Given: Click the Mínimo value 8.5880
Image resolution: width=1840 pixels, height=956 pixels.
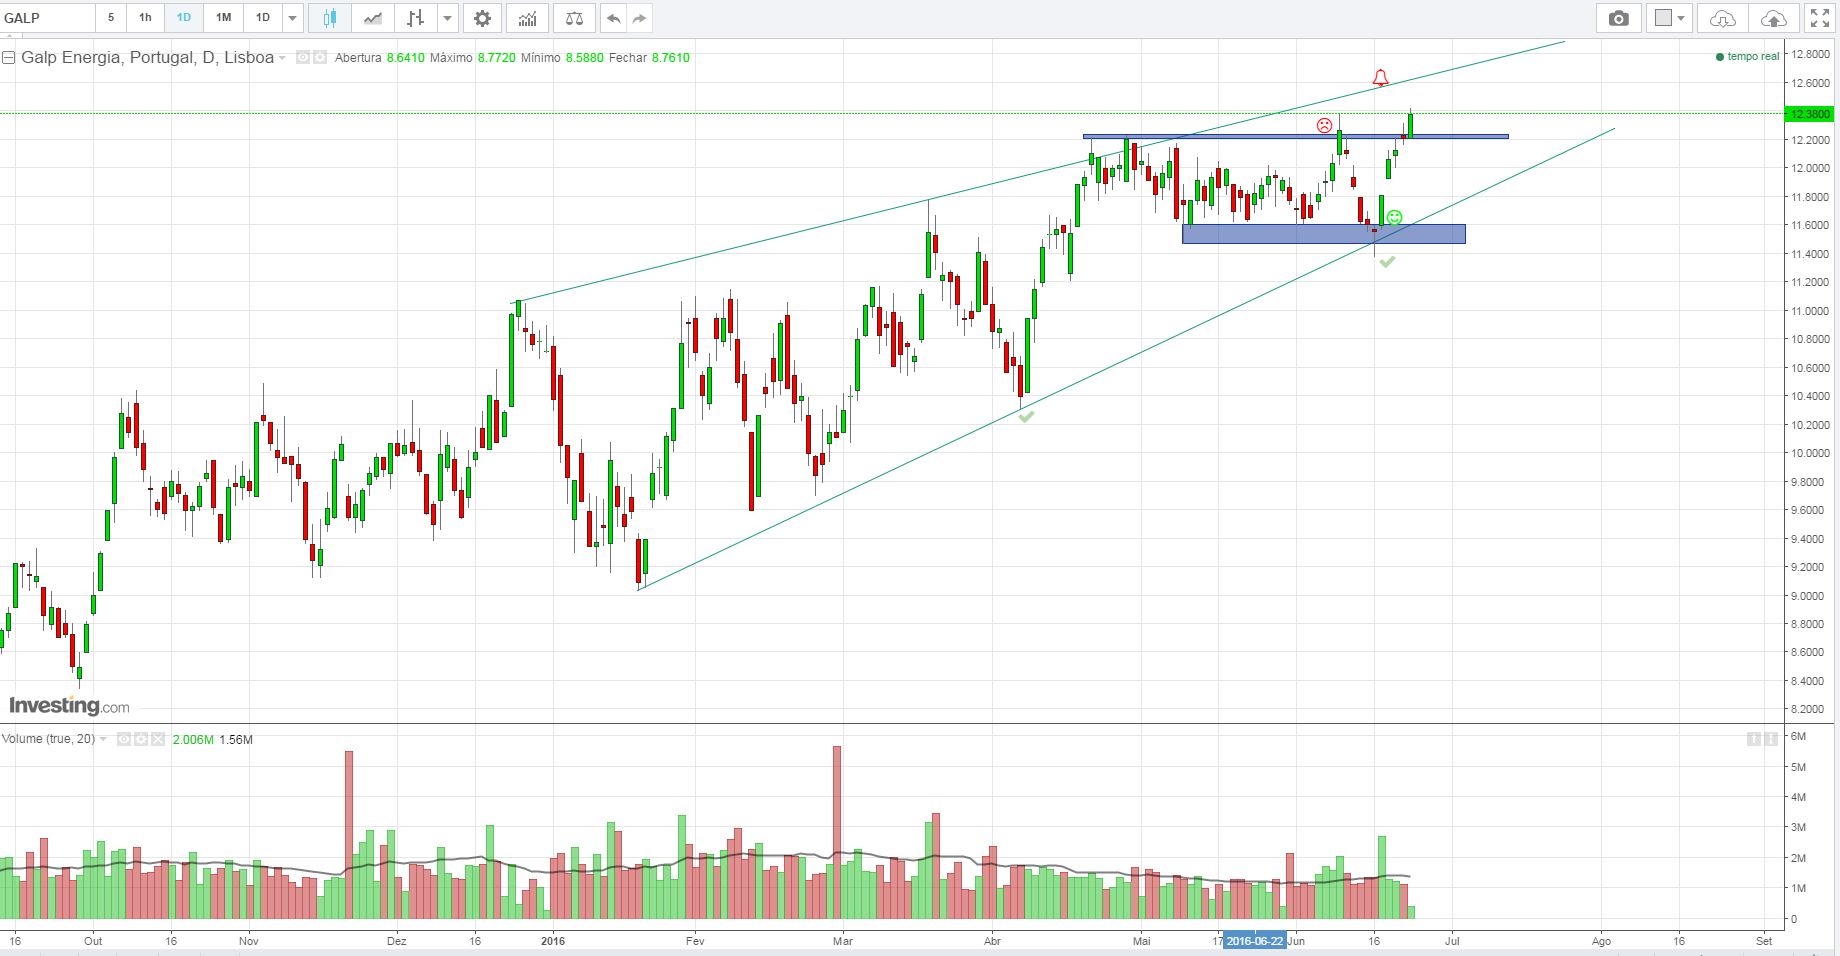Looking at the screenshot, I should [x=584, y=58].
